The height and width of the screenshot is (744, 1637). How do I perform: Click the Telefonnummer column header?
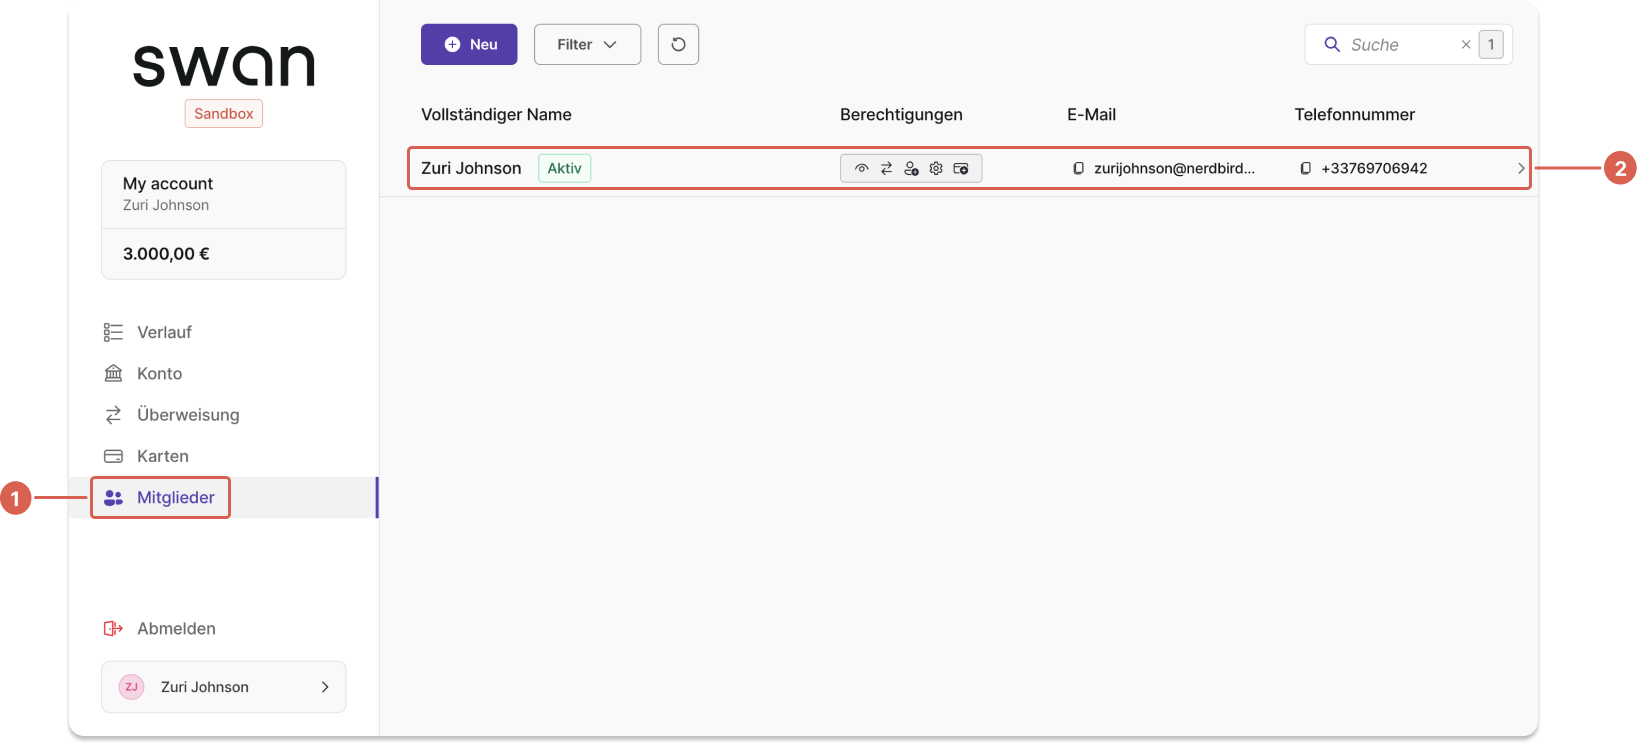coord(1354,114)
